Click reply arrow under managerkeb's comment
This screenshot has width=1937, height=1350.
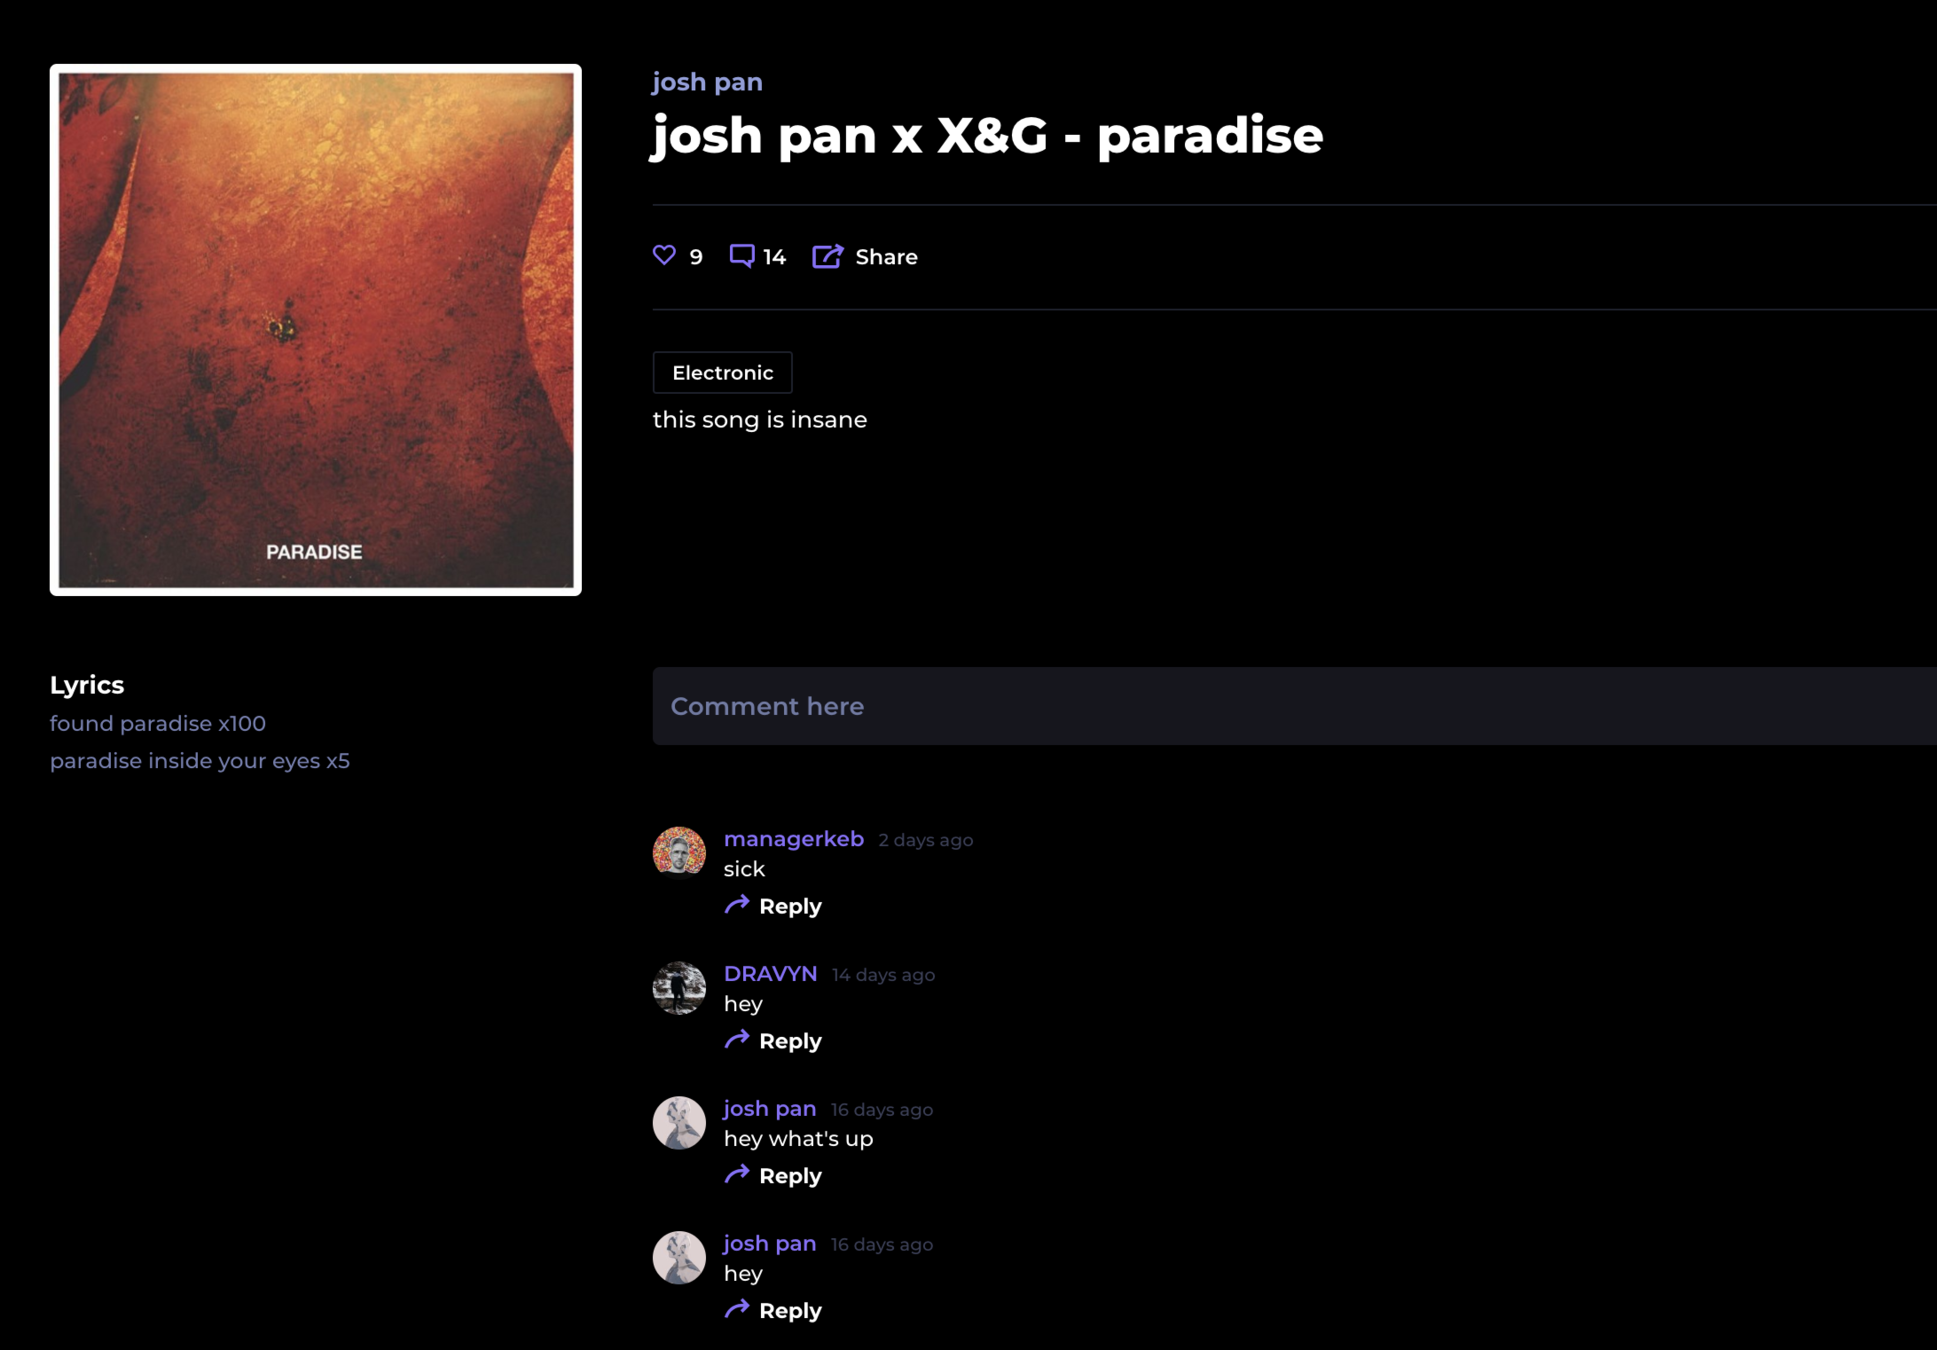737,905
